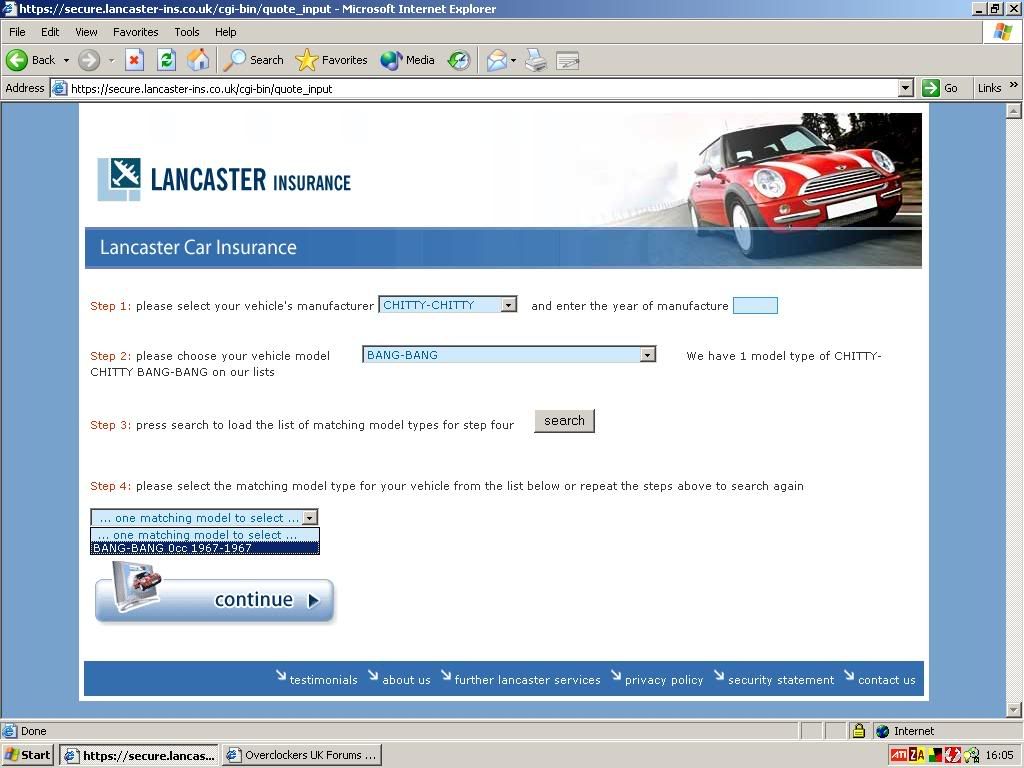Screen dimensions: 1024x768
Task: Click the Internet zone globe icon
Action: point(882,731)
